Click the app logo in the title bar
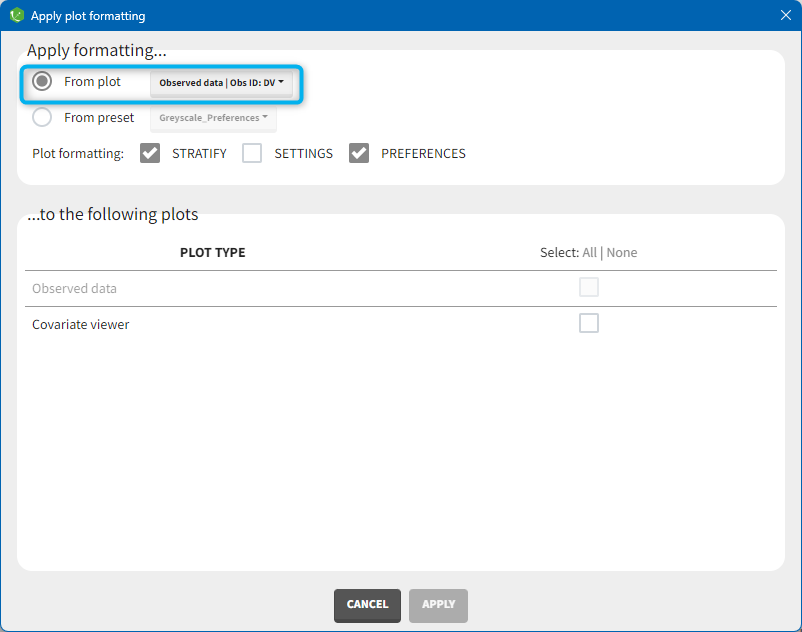This screenshot has height=632, width=802. point(16,15)
